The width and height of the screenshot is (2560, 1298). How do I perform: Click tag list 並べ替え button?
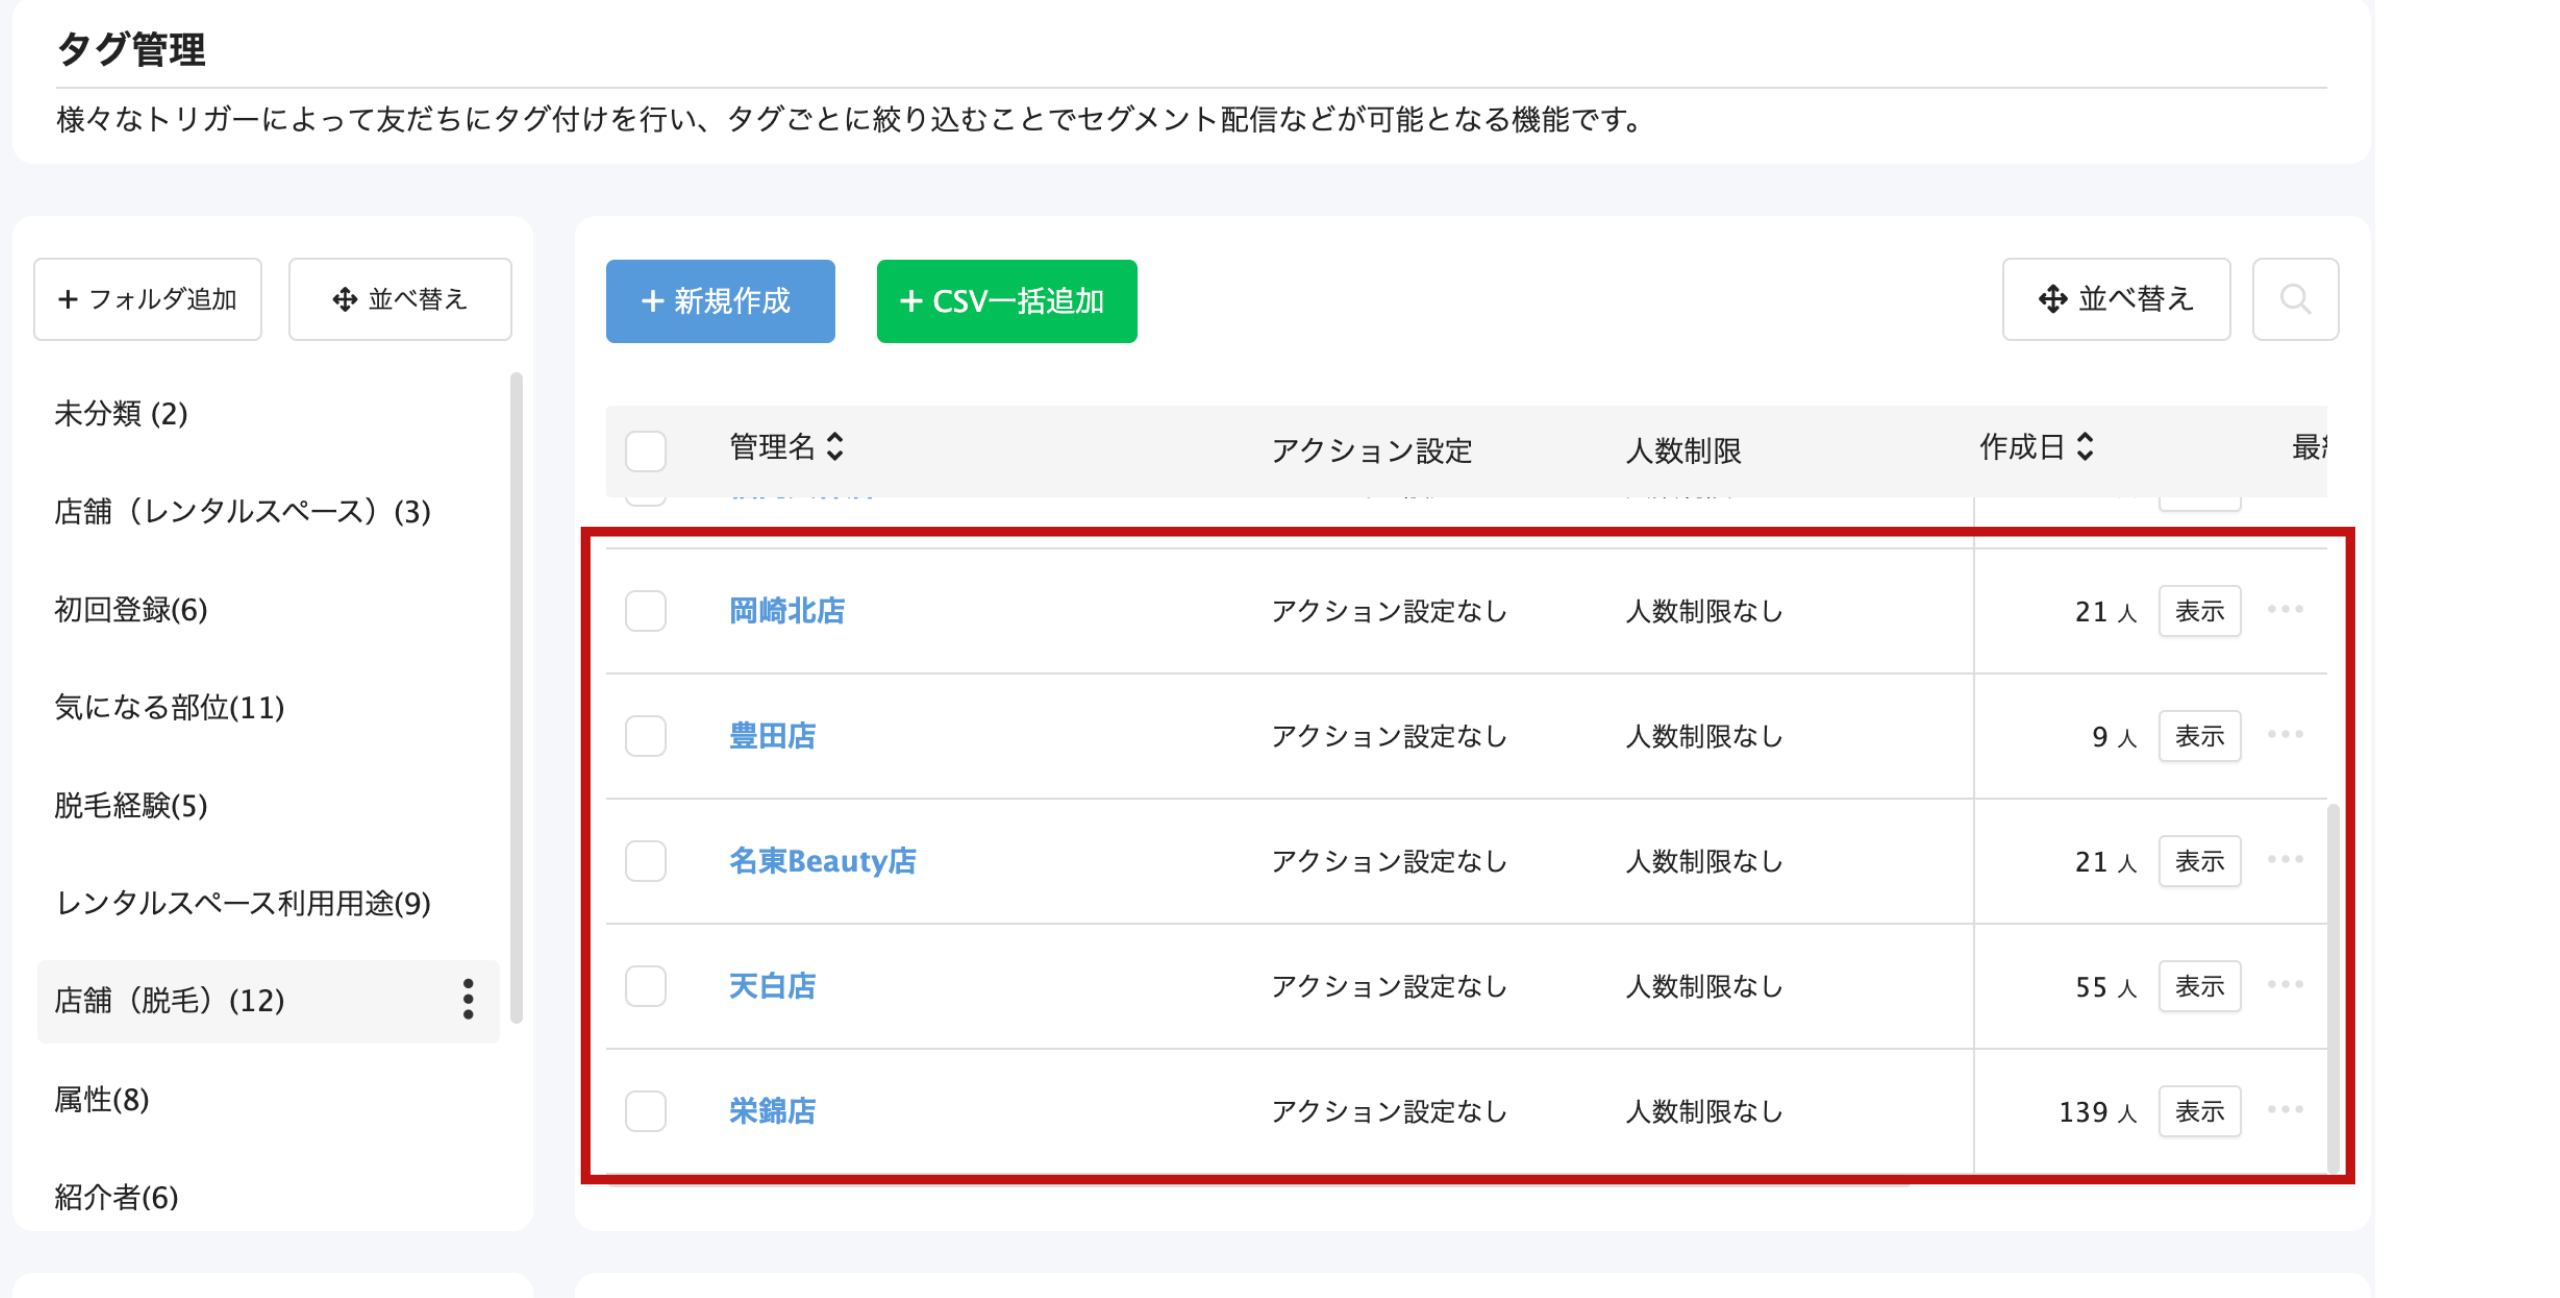(2115, 299)
